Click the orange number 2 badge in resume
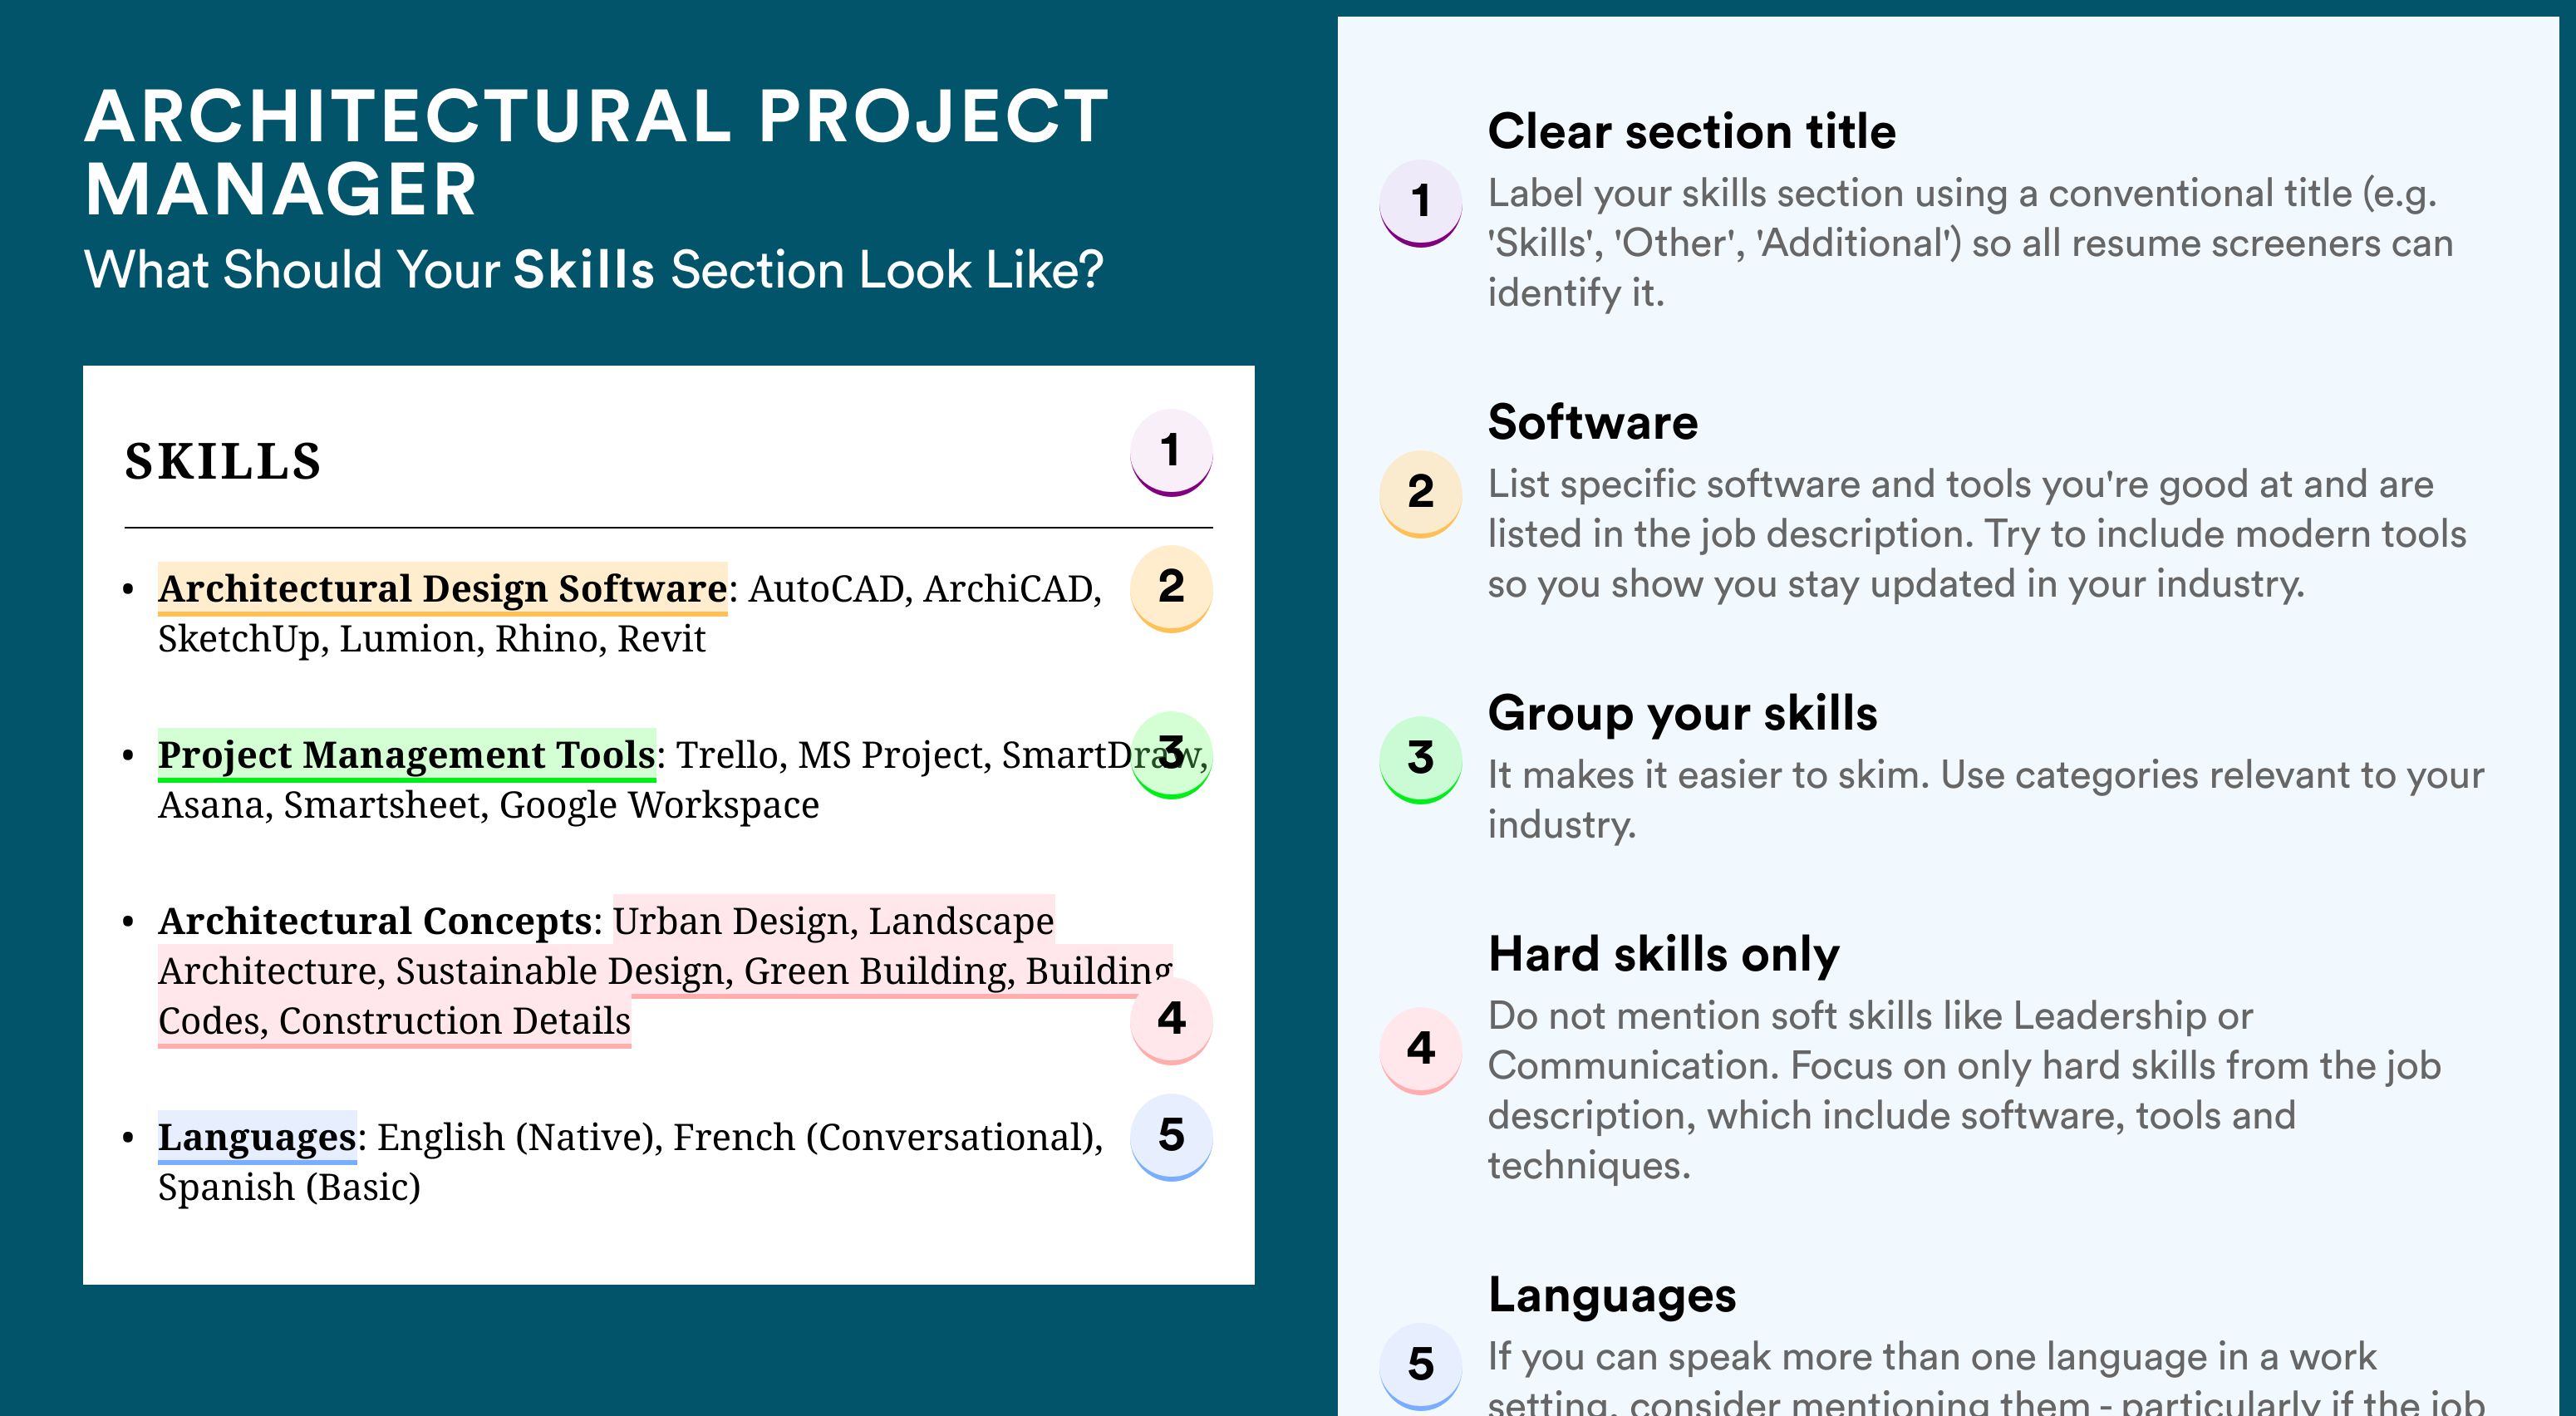The height and width of the screenshot is (1416, 2576). [x=1171, y=588]
